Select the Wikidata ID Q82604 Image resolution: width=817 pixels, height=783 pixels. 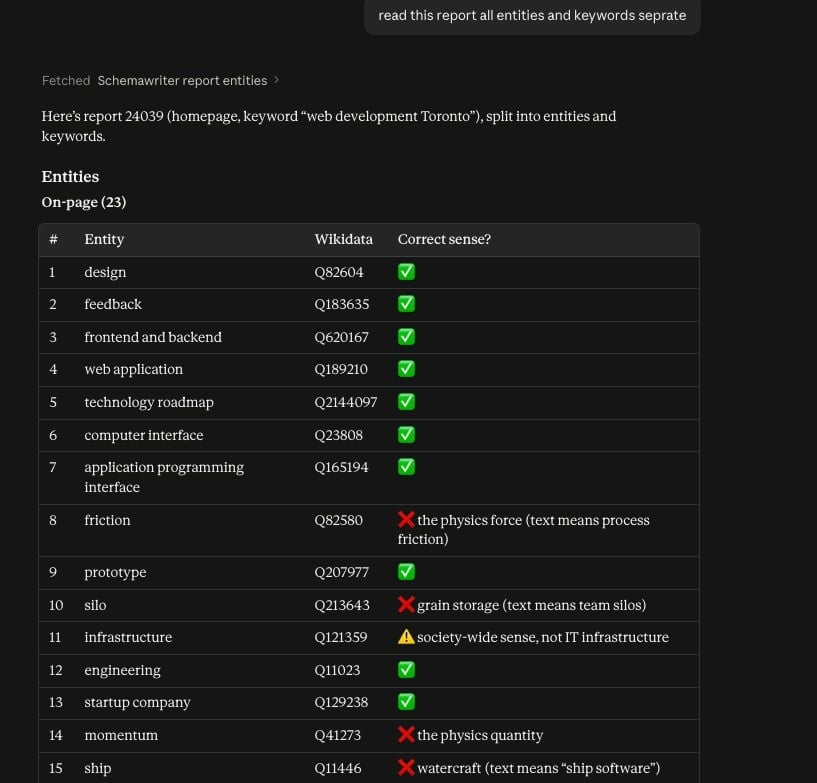coord(339,272)
